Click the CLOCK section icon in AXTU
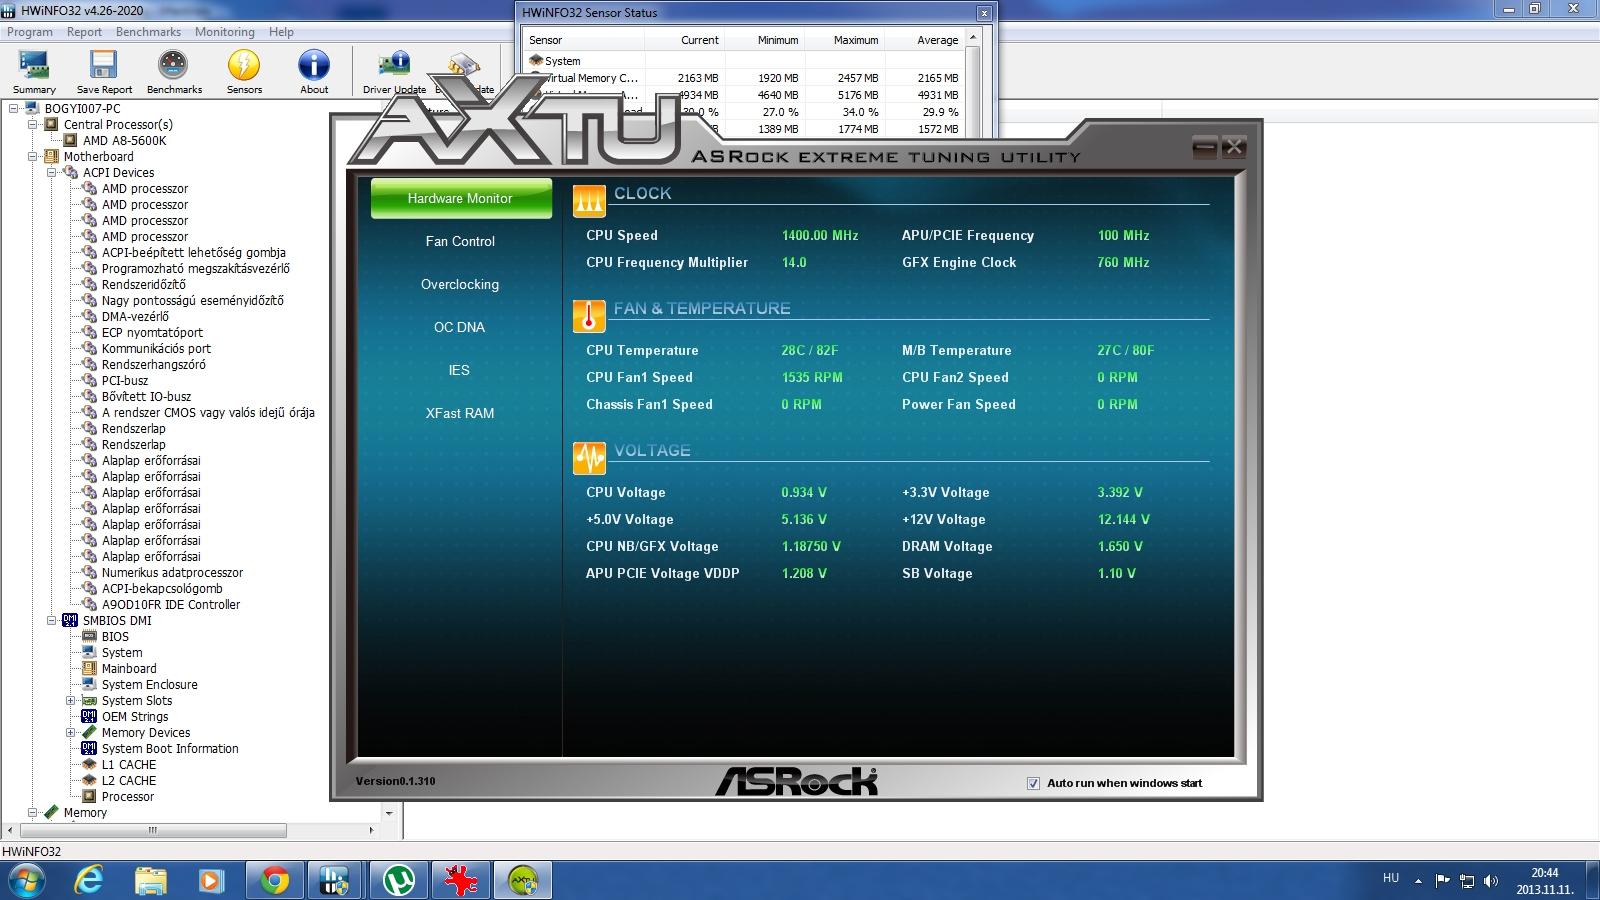 click(589, 201)
